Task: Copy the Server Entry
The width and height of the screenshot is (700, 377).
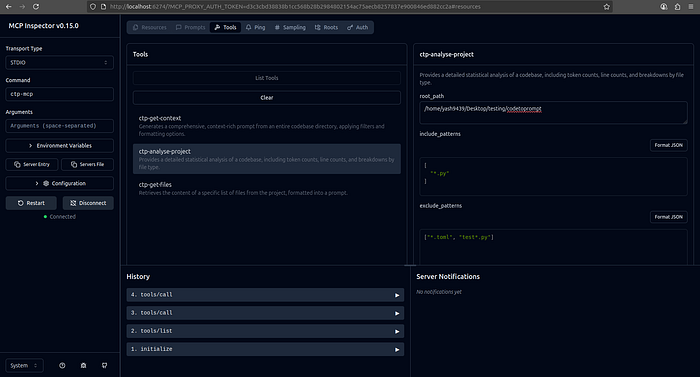Action: tap(31, 164)
